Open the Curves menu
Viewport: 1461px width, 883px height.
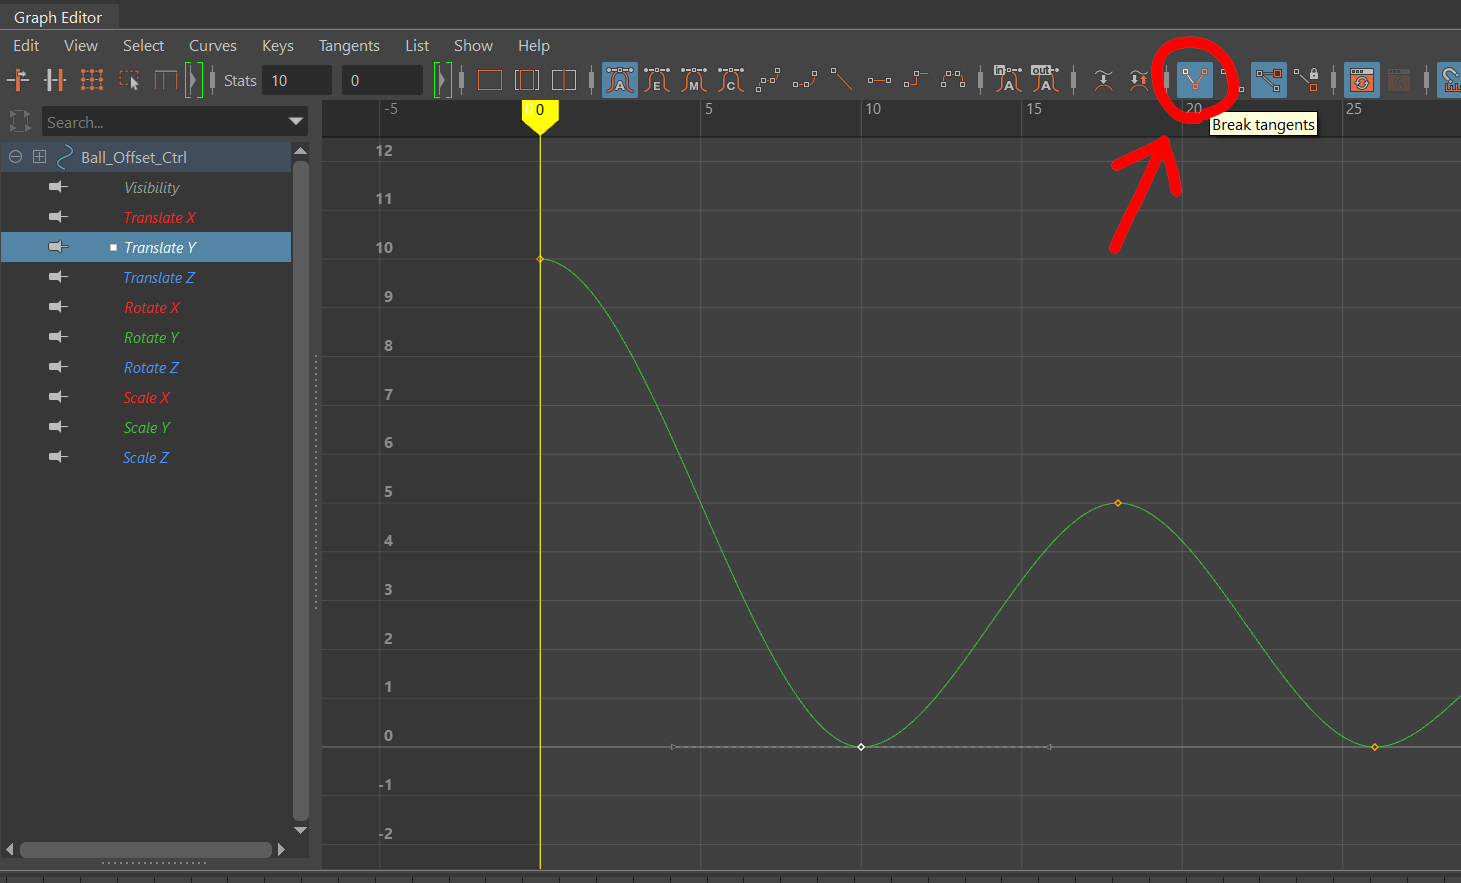213,46
